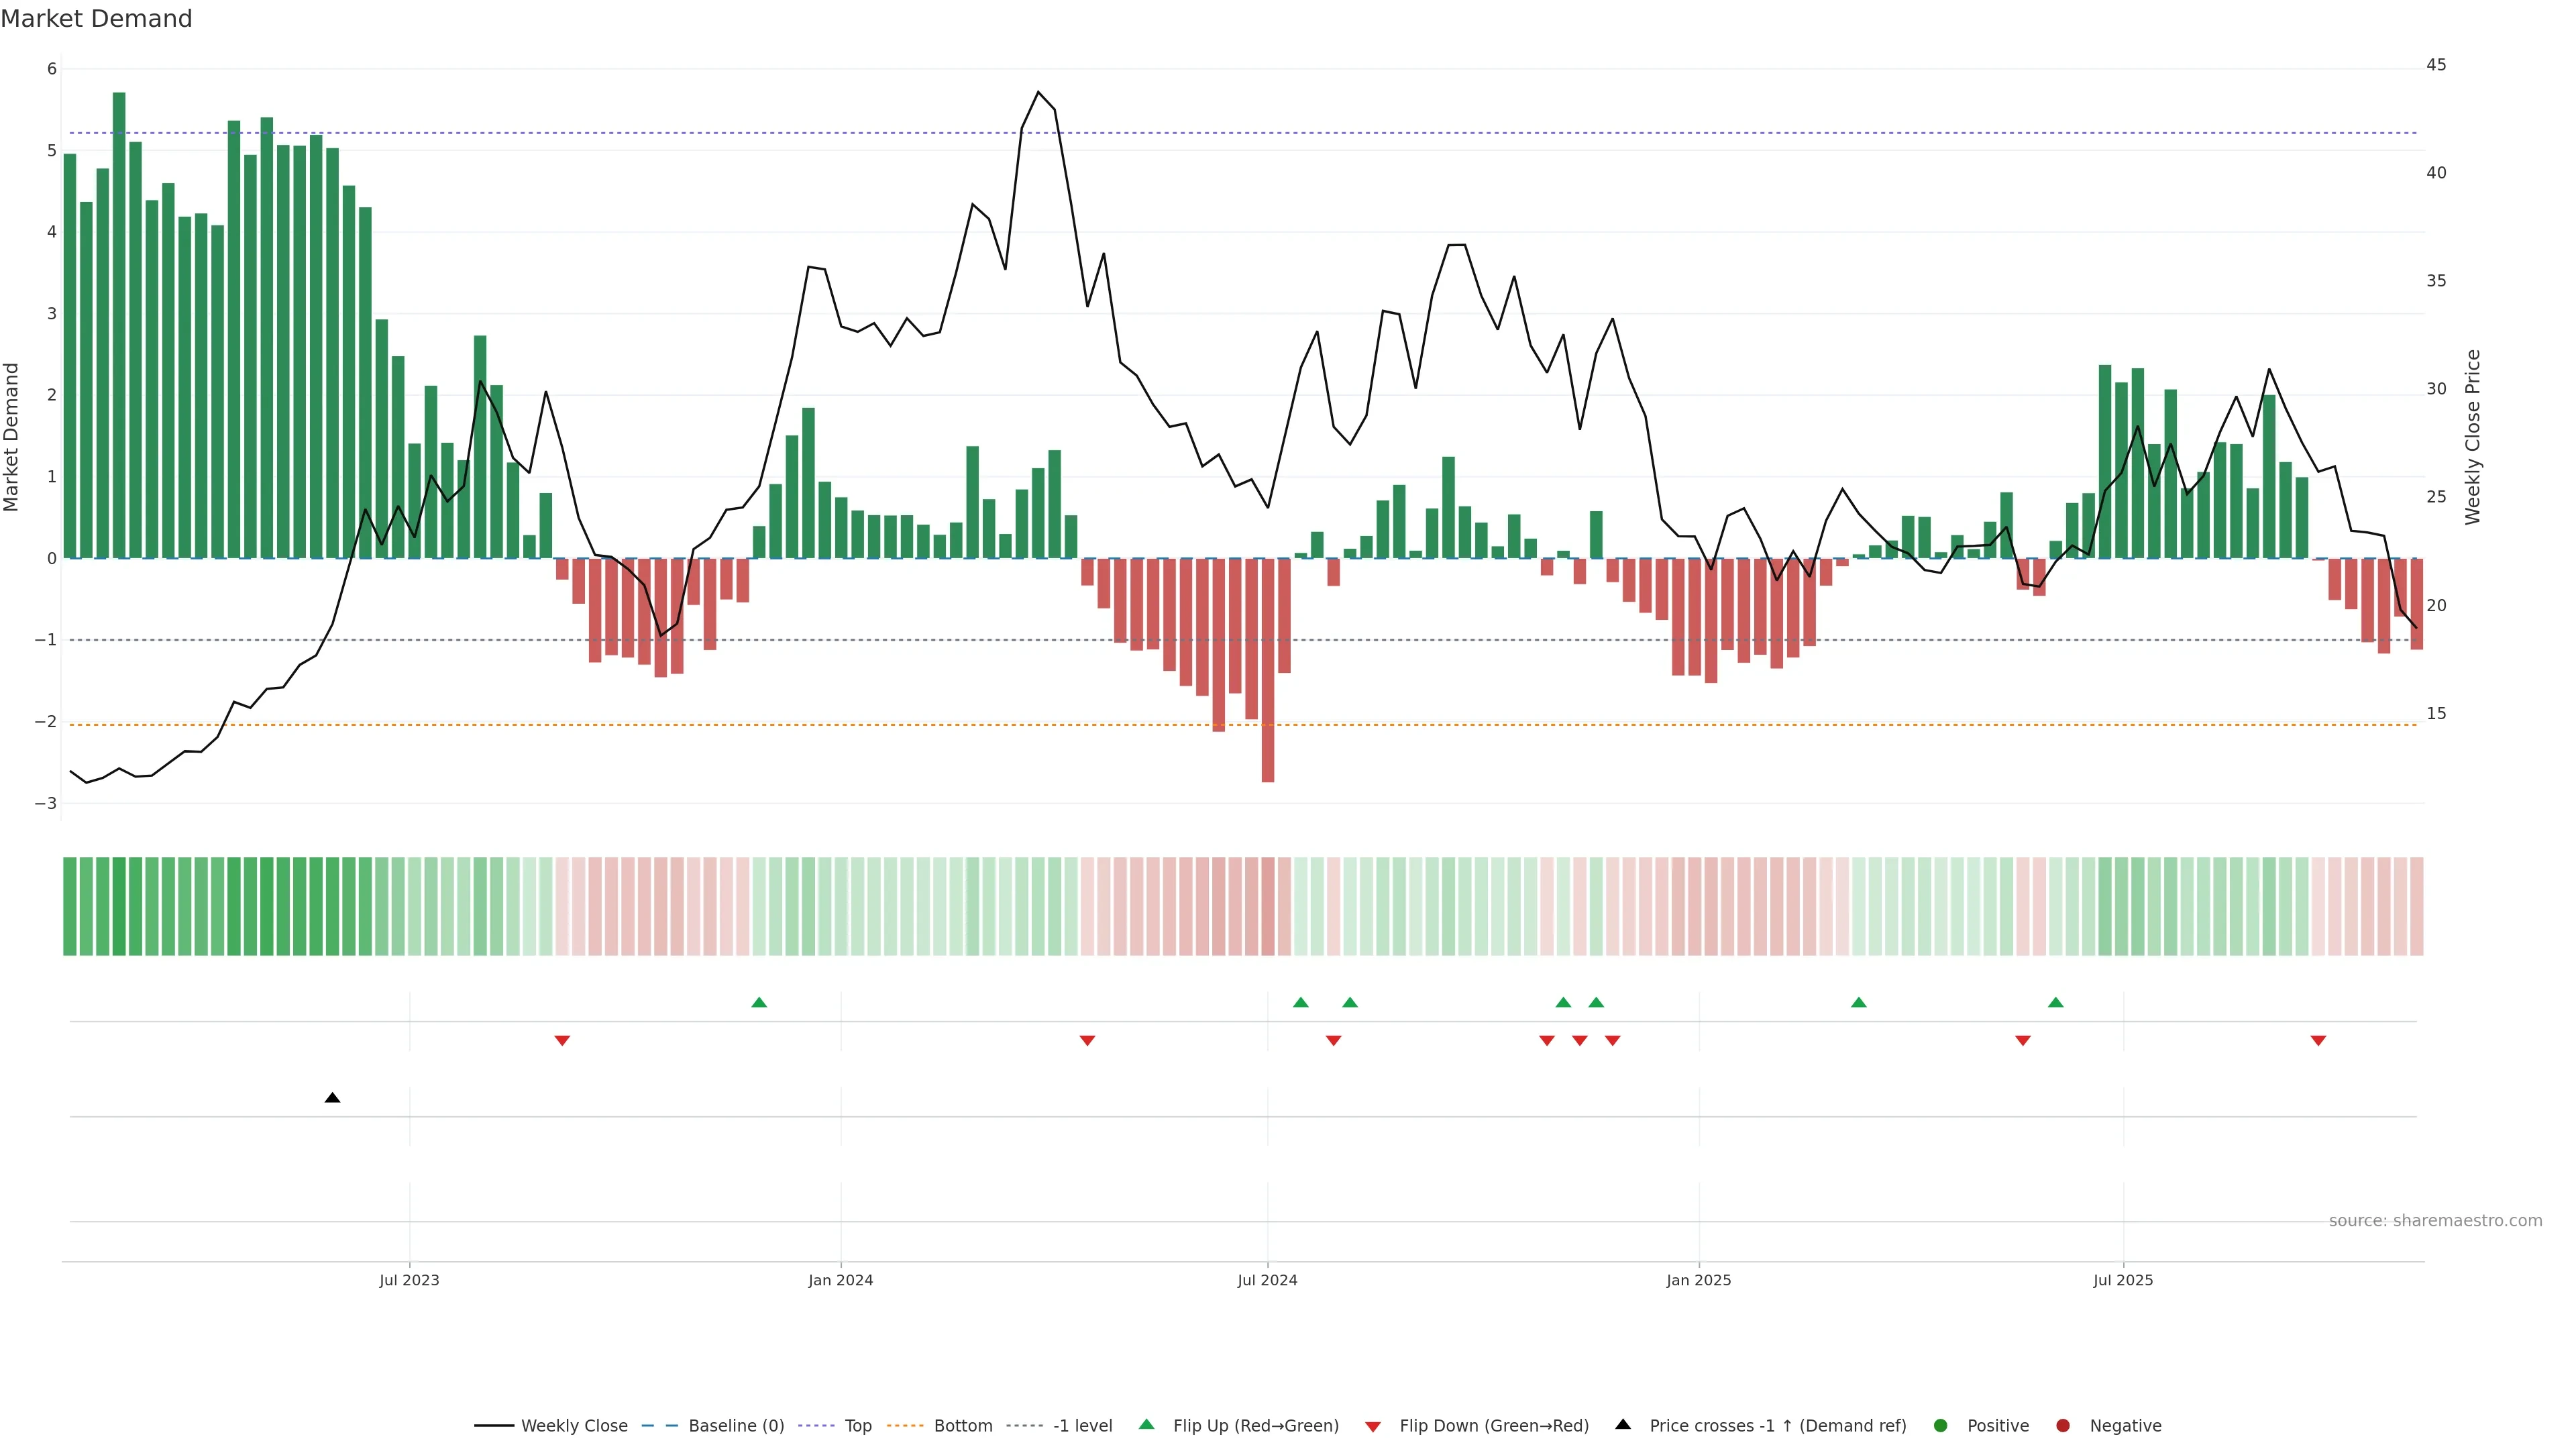Image resolution: width=2576 pixels, height=1449 pixels.
Task: Click the Jul 2024 x-axis label
Action: point(1267,1280)
